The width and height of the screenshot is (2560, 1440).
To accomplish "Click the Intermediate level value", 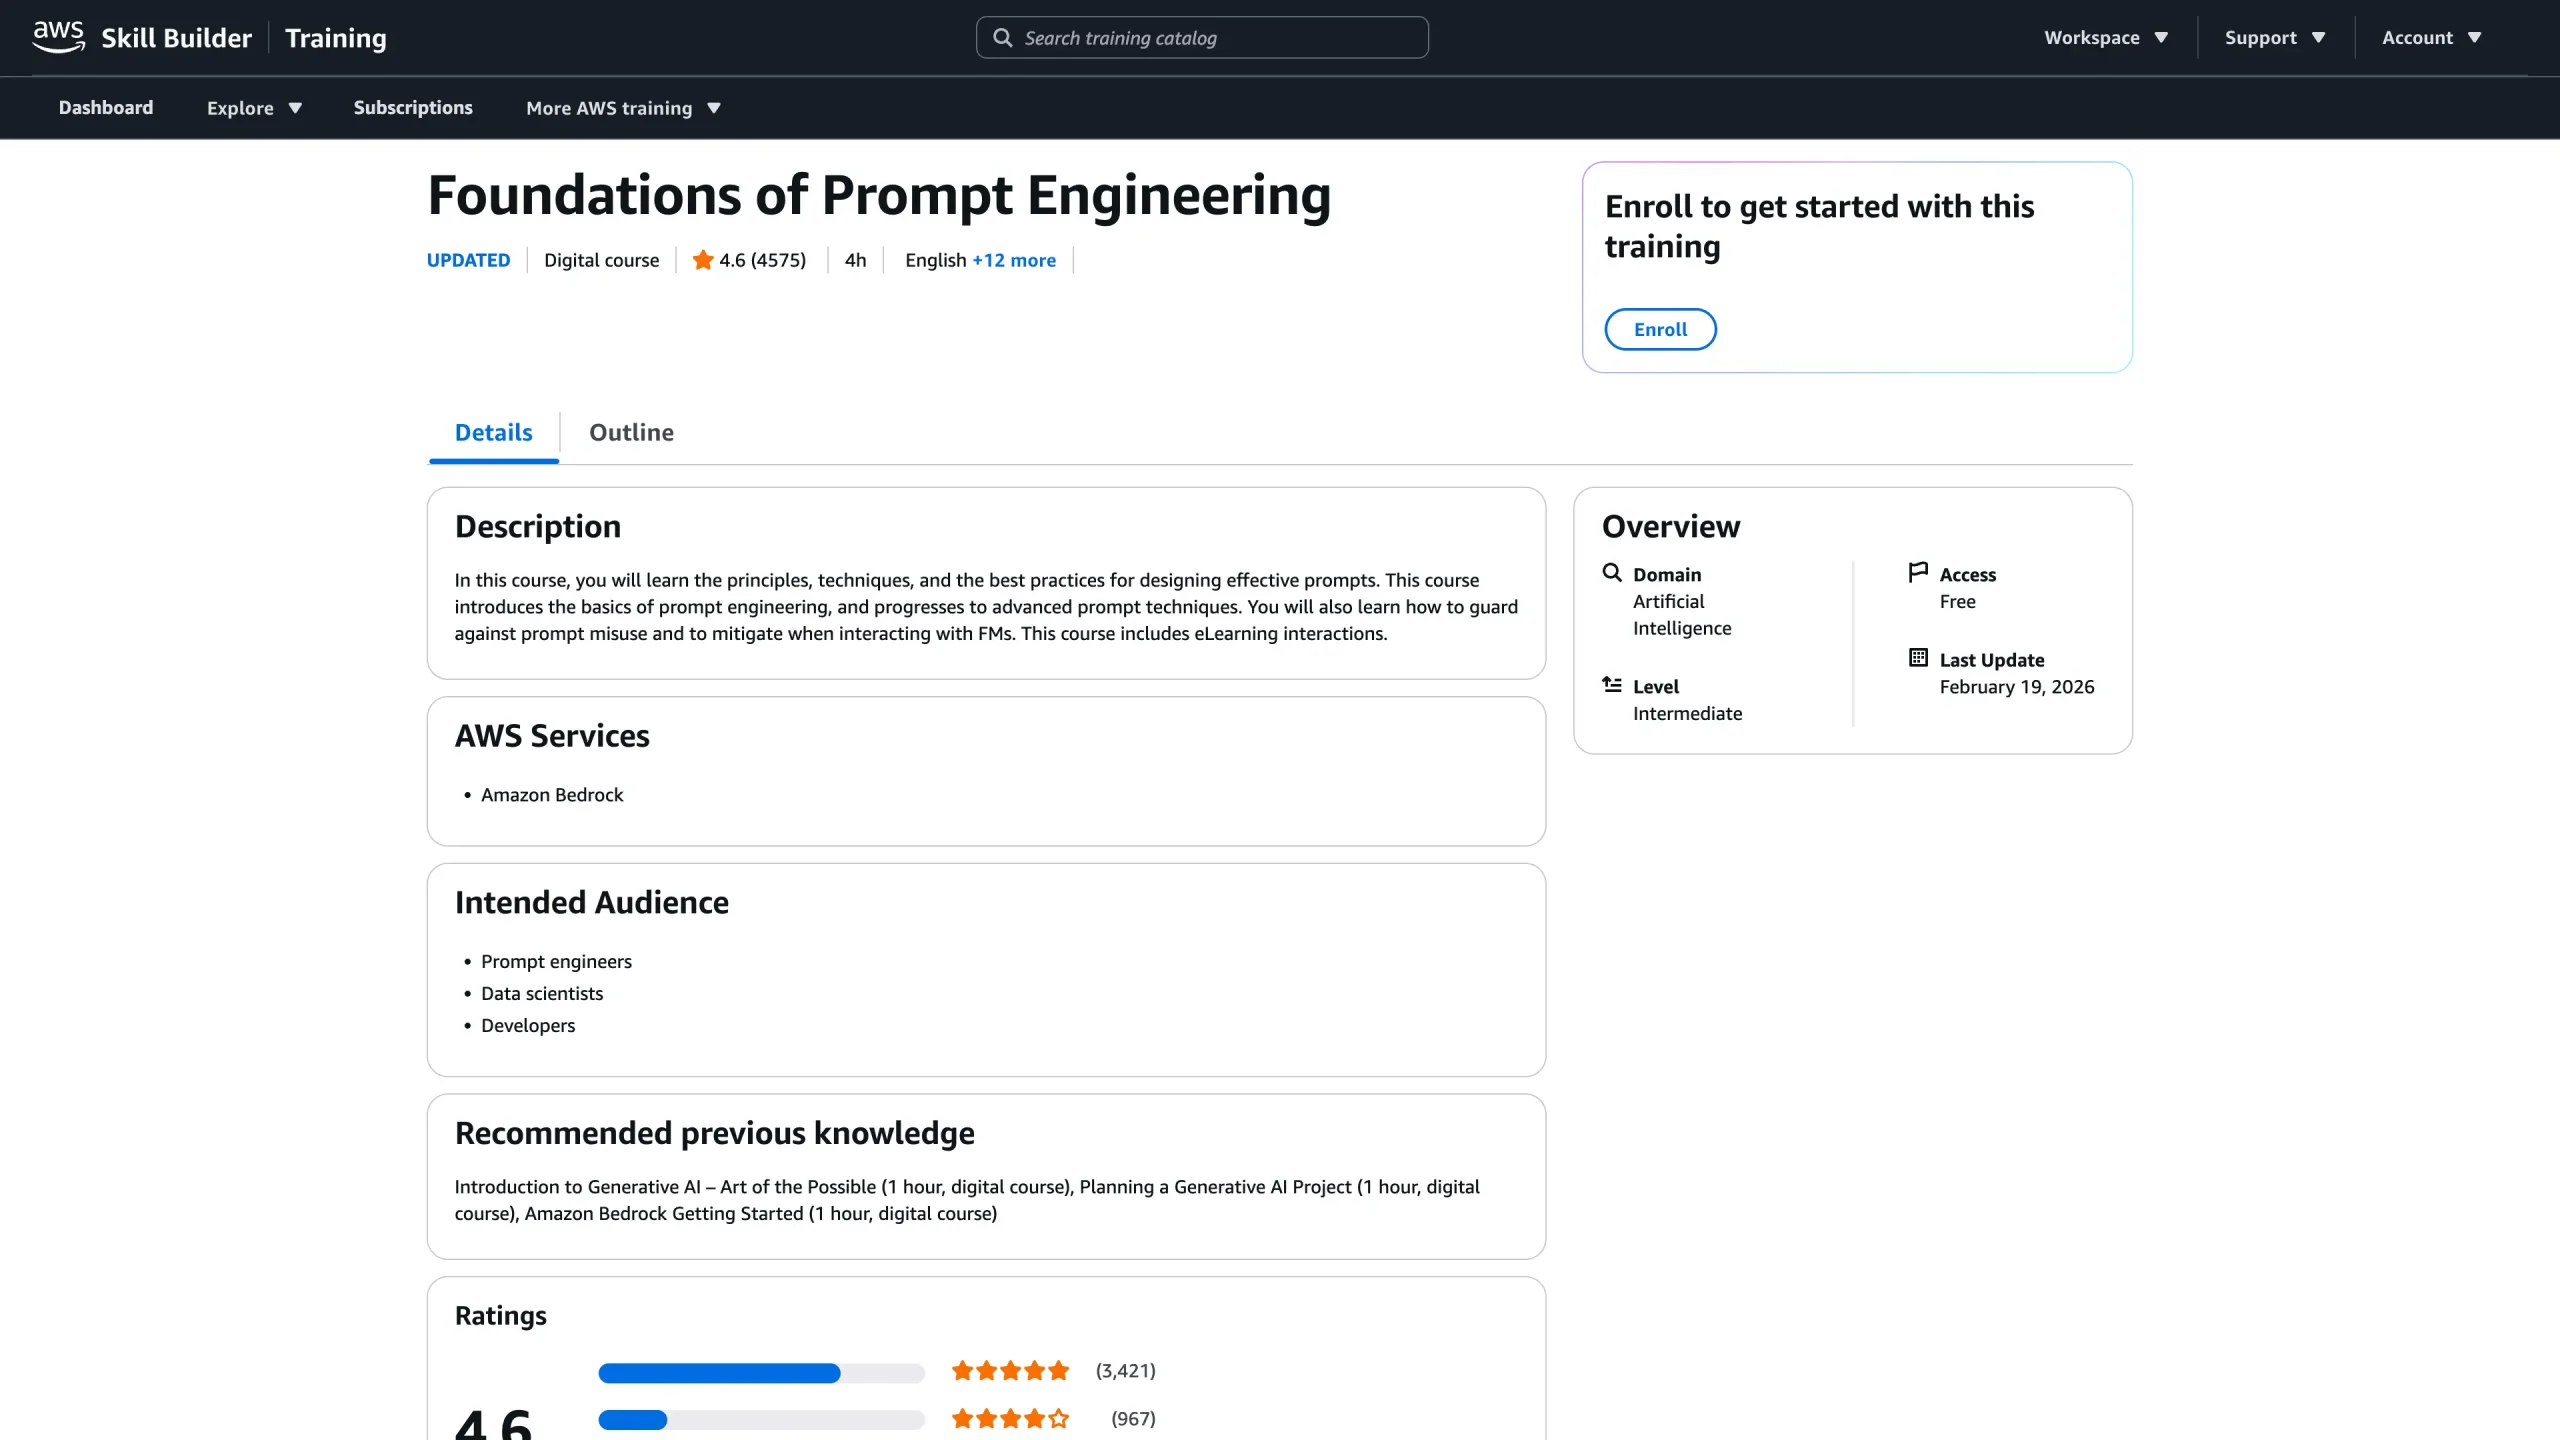I will [x=1687, y=714].
